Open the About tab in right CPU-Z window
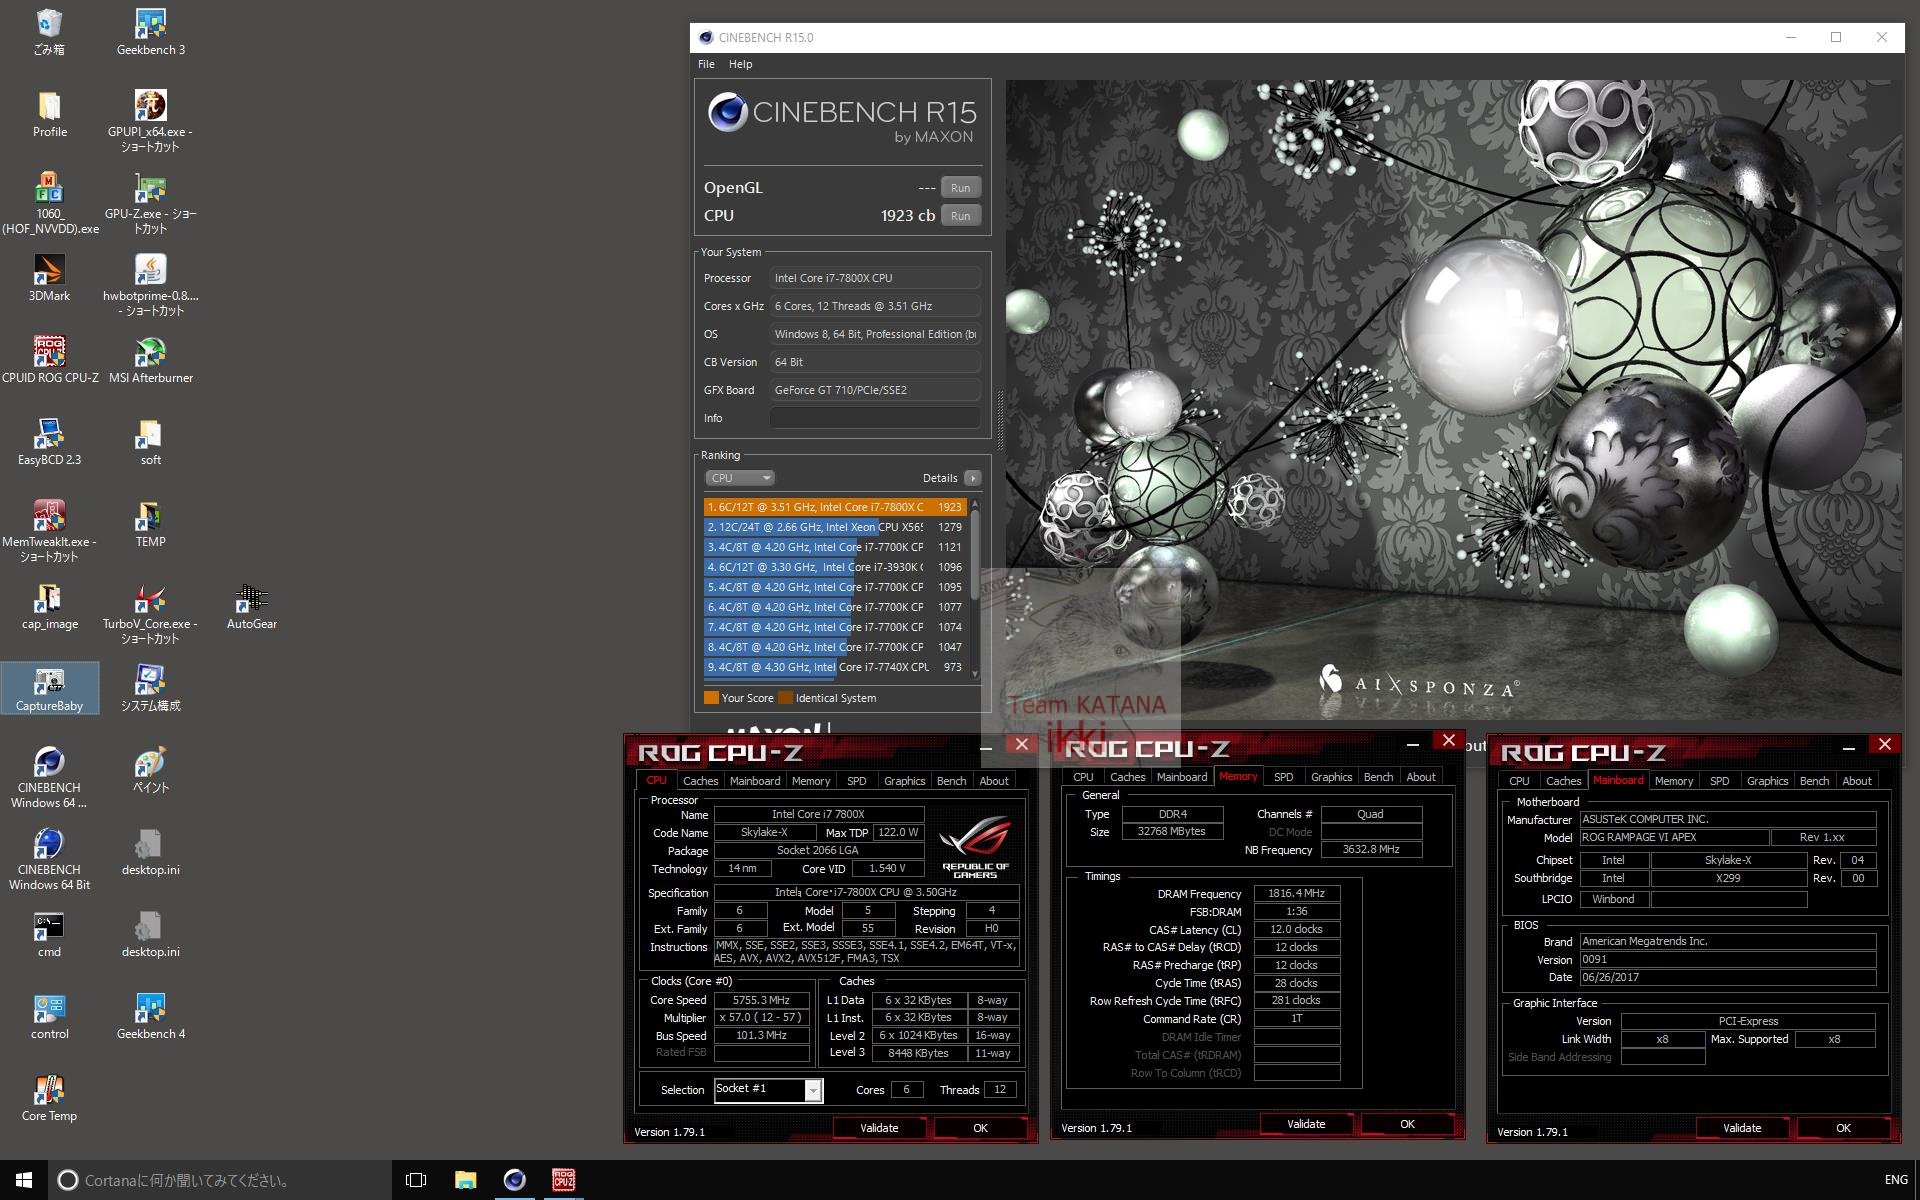The height and width of the screenshot is (1200, 1920). click(1857, 781)
